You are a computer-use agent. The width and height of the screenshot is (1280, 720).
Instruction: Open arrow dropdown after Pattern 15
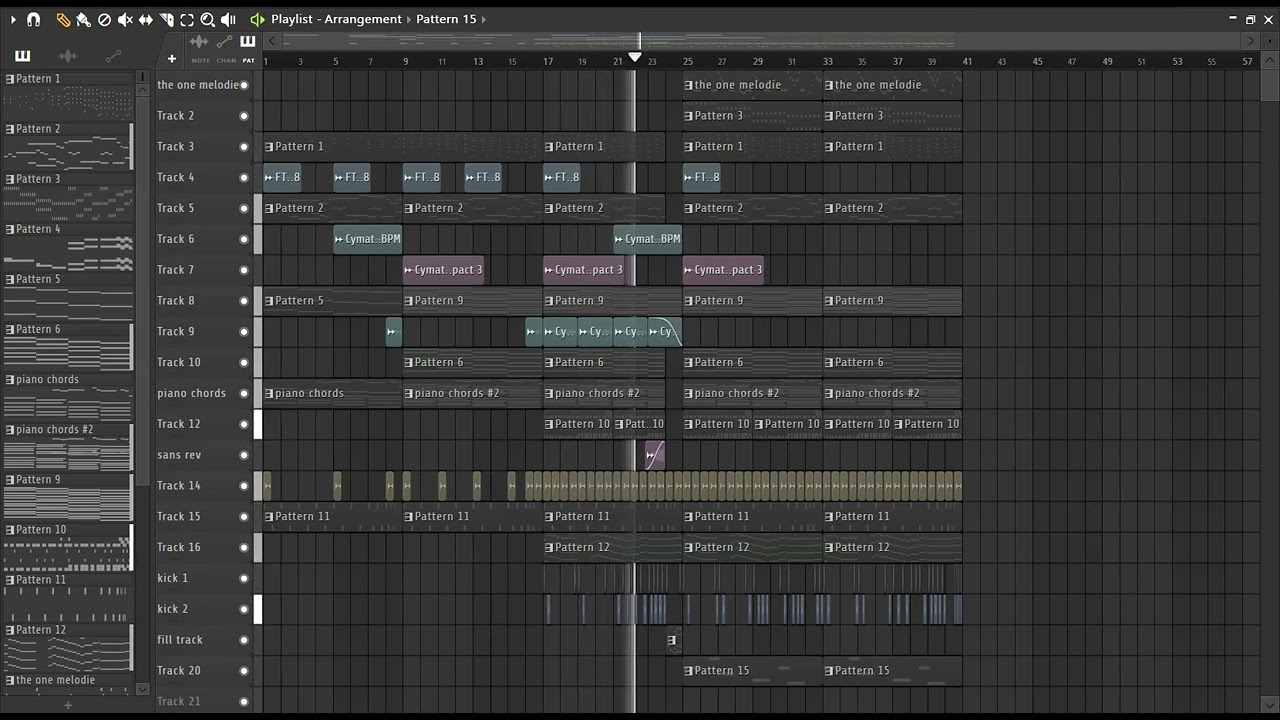point(484,19)
